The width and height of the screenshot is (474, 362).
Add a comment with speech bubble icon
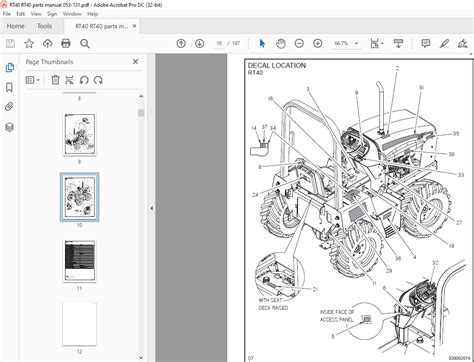(x=425, y=43)
